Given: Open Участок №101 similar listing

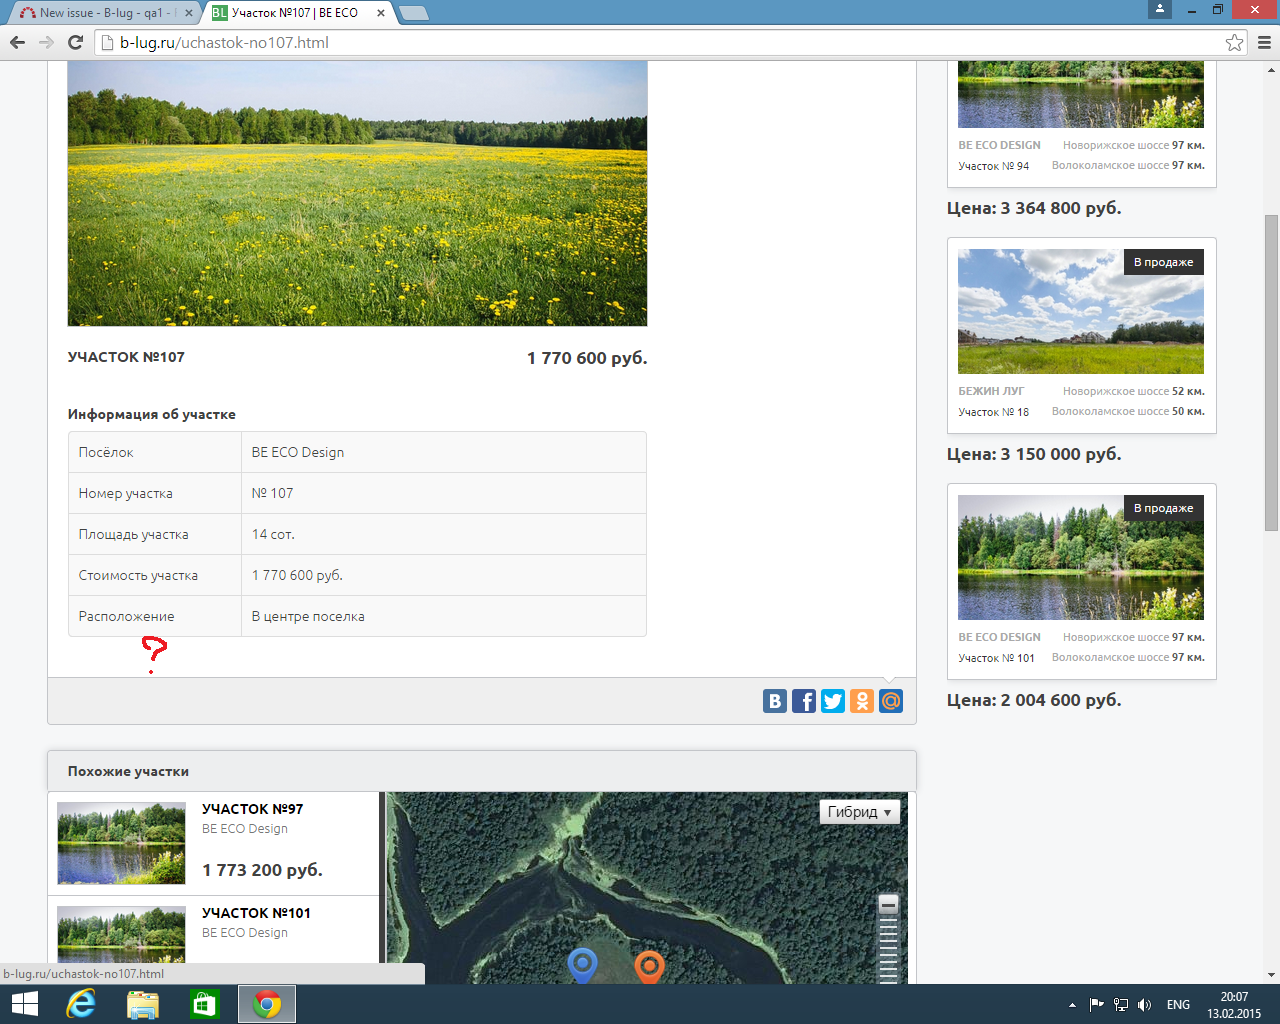Looking at the screenshot, I should [256, 913].
